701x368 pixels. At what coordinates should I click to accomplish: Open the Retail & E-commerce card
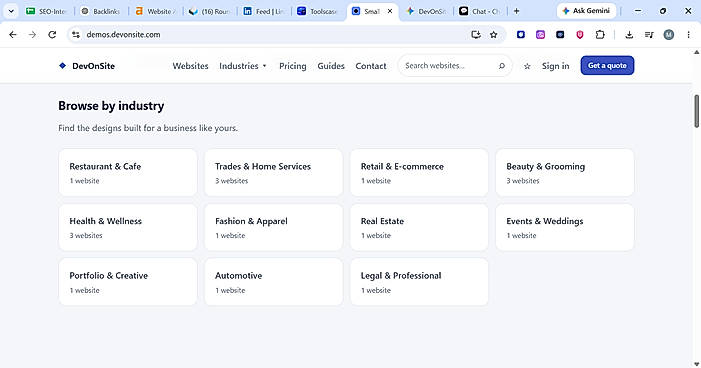pyautogui.click(x=419, y=173)
